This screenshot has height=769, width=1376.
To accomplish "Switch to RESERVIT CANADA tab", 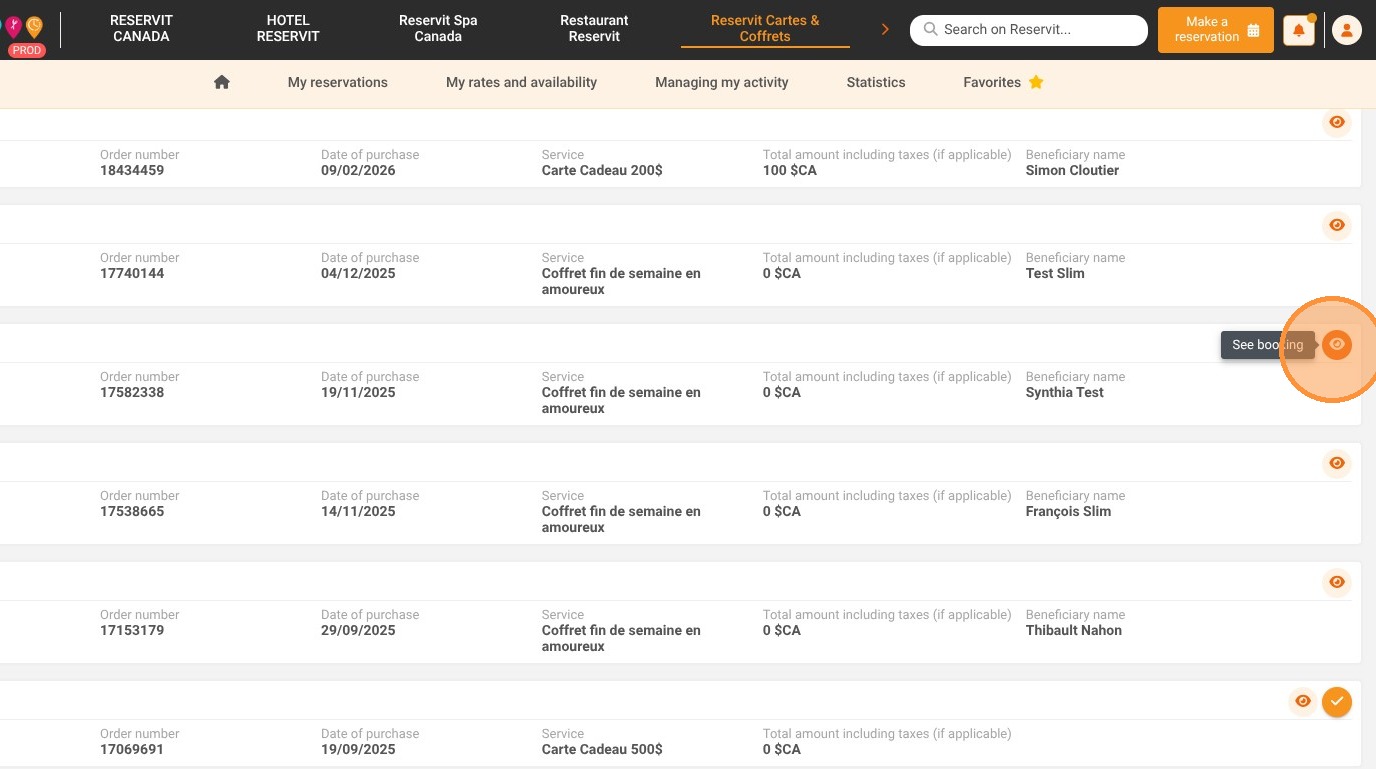I will pyautogui.click(x=141, y=28).
